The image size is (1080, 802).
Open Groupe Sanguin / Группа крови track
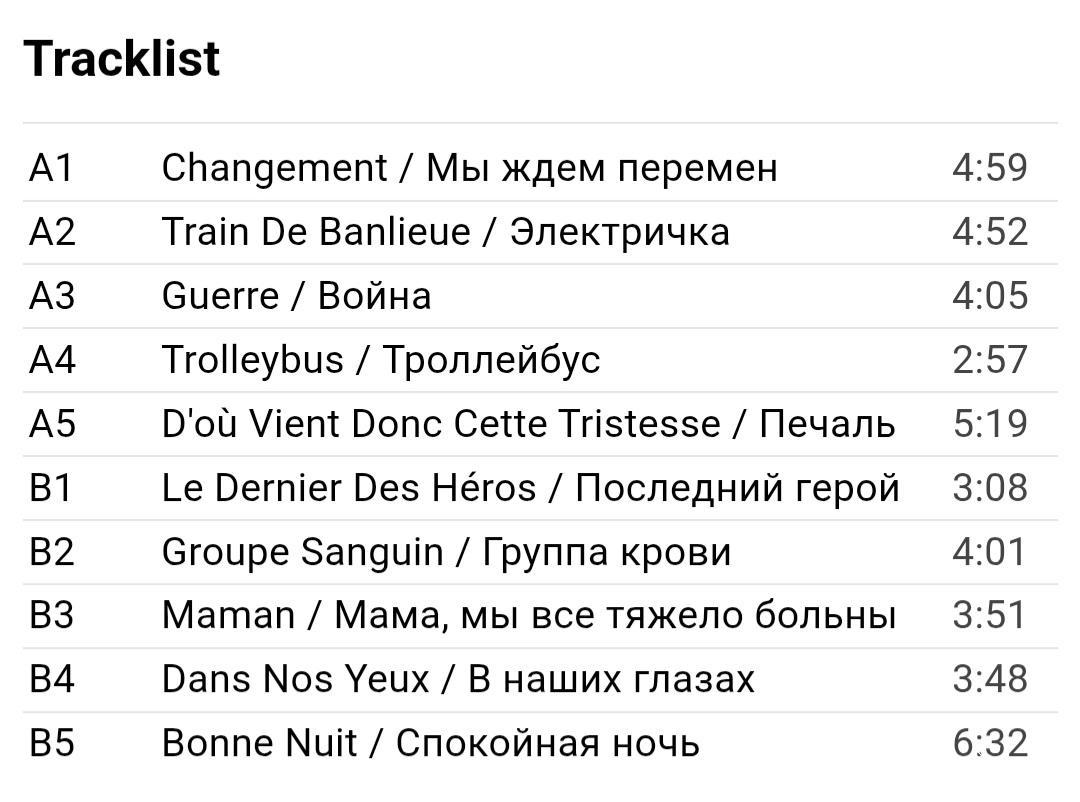(446, 552)
